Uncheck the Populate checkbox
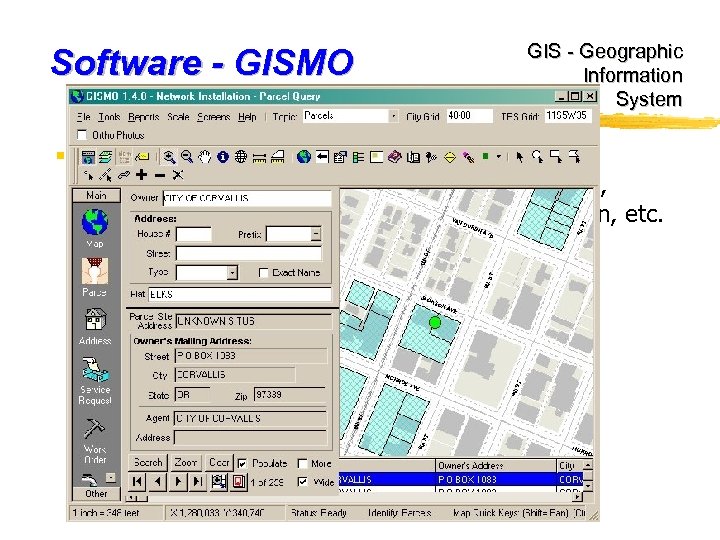This screenshot has width=720, height=540. pos(242,464)
